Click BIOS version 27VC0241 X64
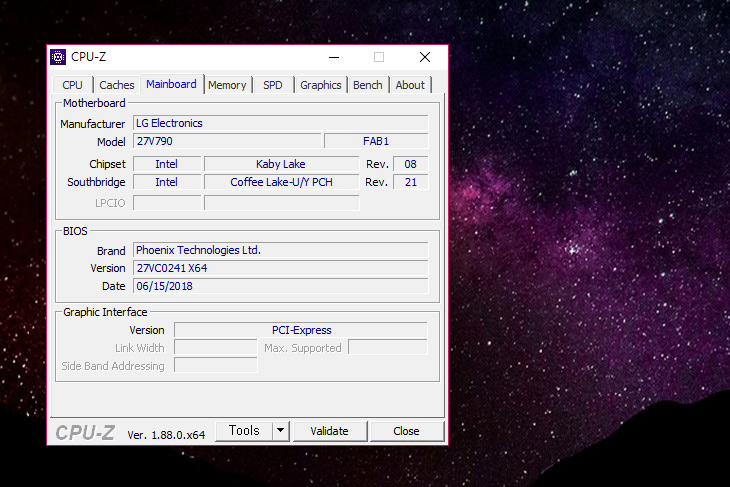The width and height of the screenshot is (730, 487). (x=280, y=268)
